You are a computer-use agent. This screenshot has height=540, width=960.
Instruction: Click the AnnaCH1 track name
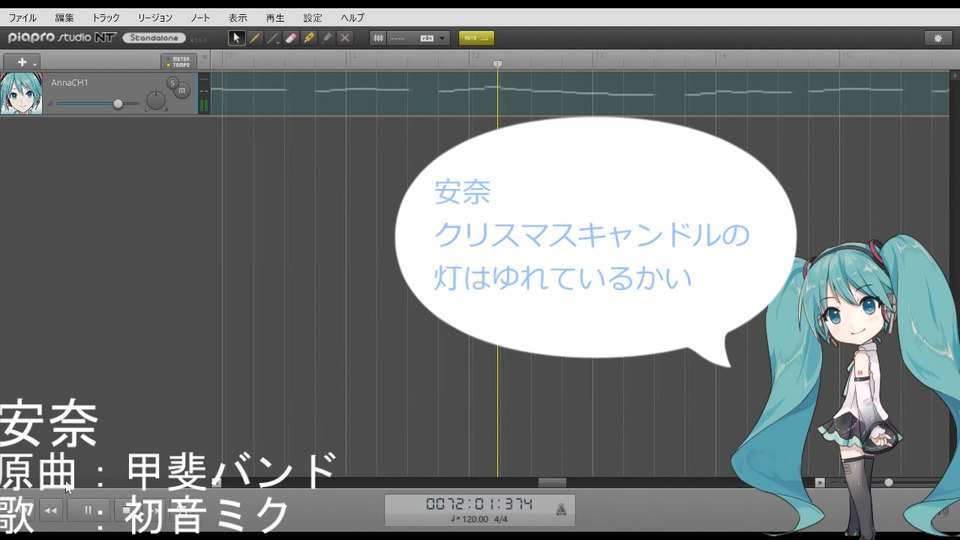[69, 83]
